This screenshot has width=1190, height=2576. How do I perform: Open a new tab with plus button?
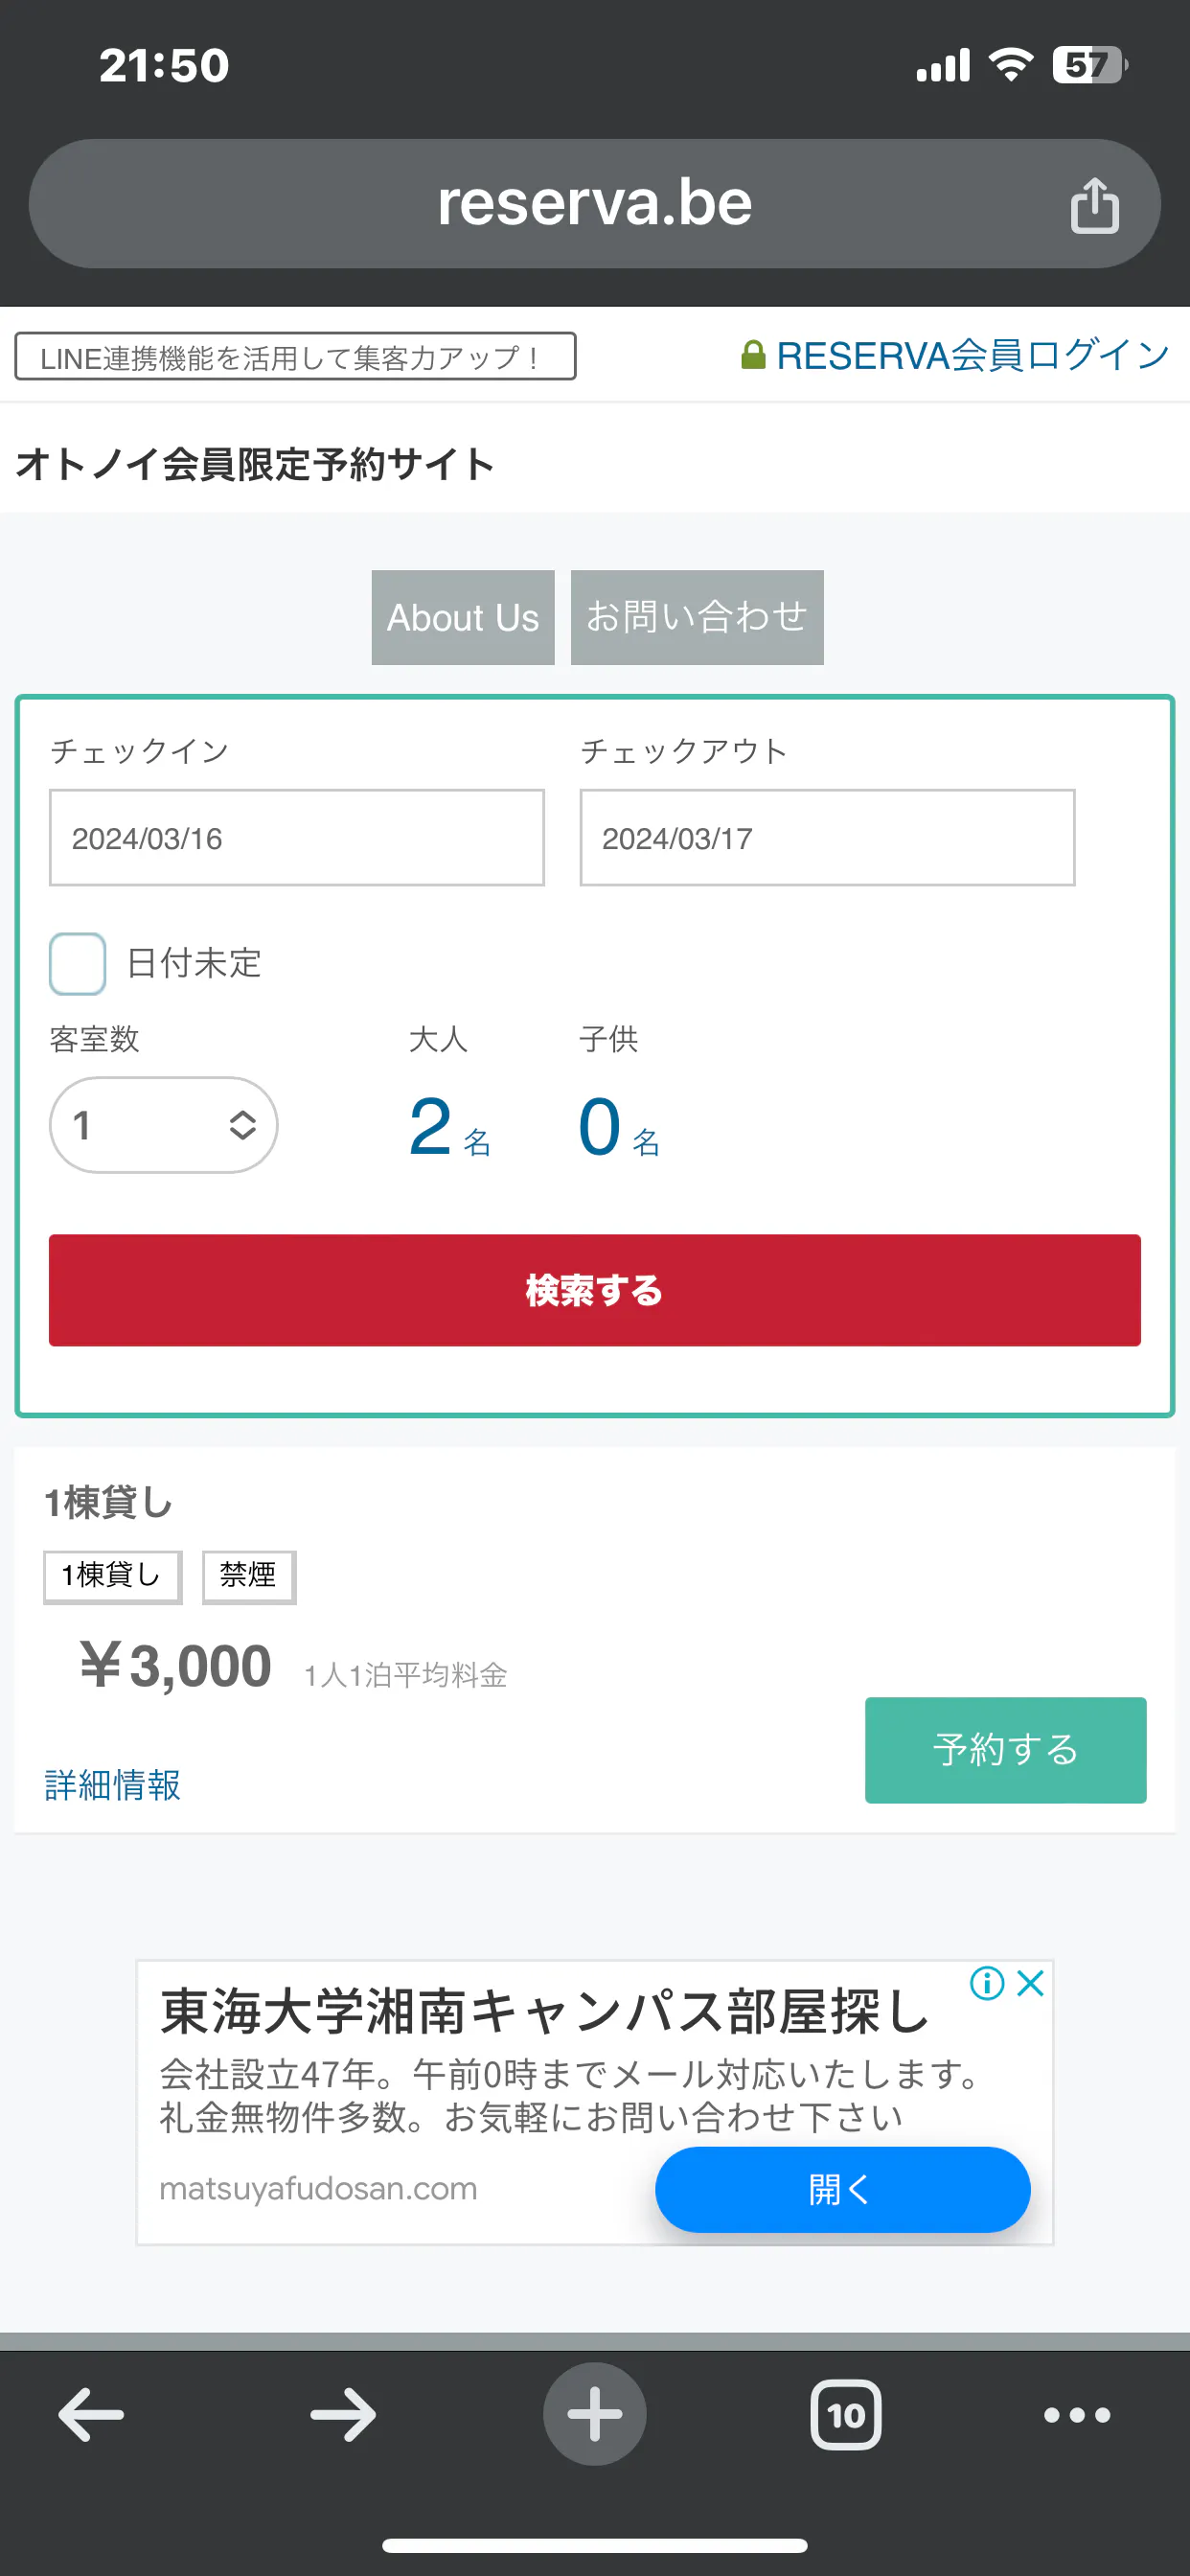(x=595, y=2414)
